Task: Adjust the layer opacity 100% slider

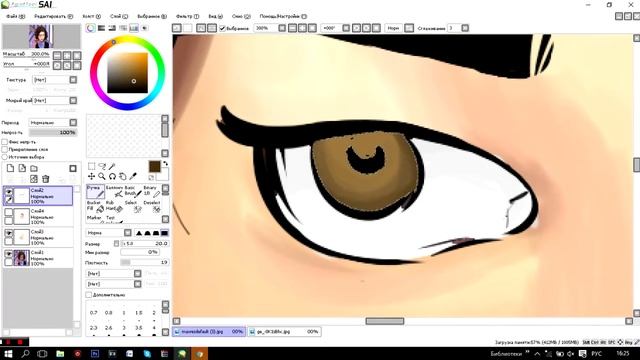Action: pos(53,133)
